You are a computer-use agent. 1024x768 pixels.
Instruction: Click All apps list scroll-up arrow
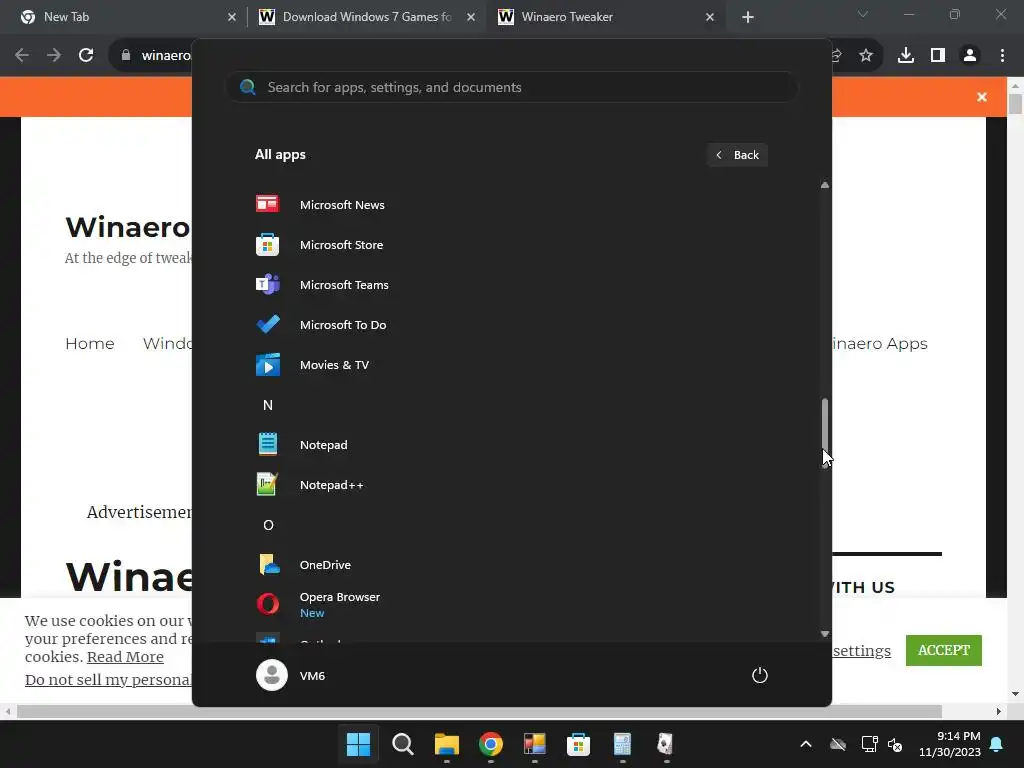pos(825,185)
